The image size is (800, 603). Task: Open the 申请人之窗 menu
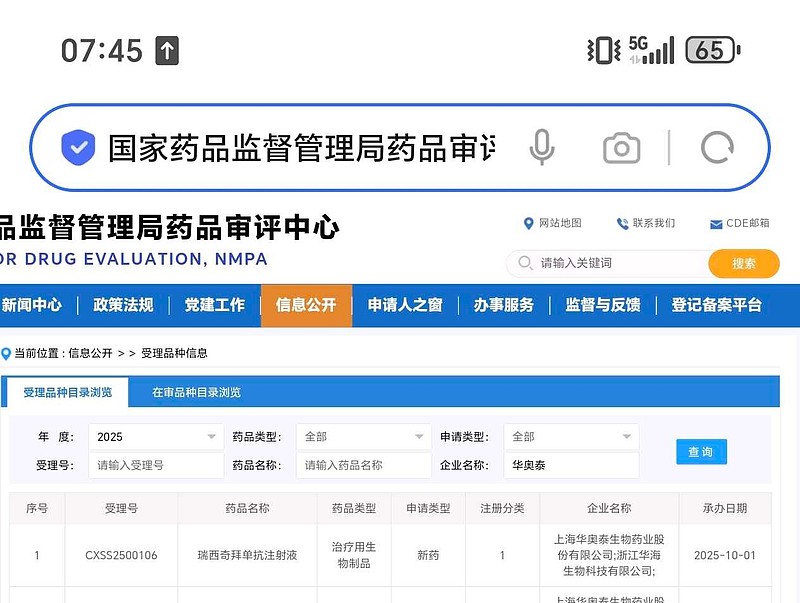(x=405, y=305)
